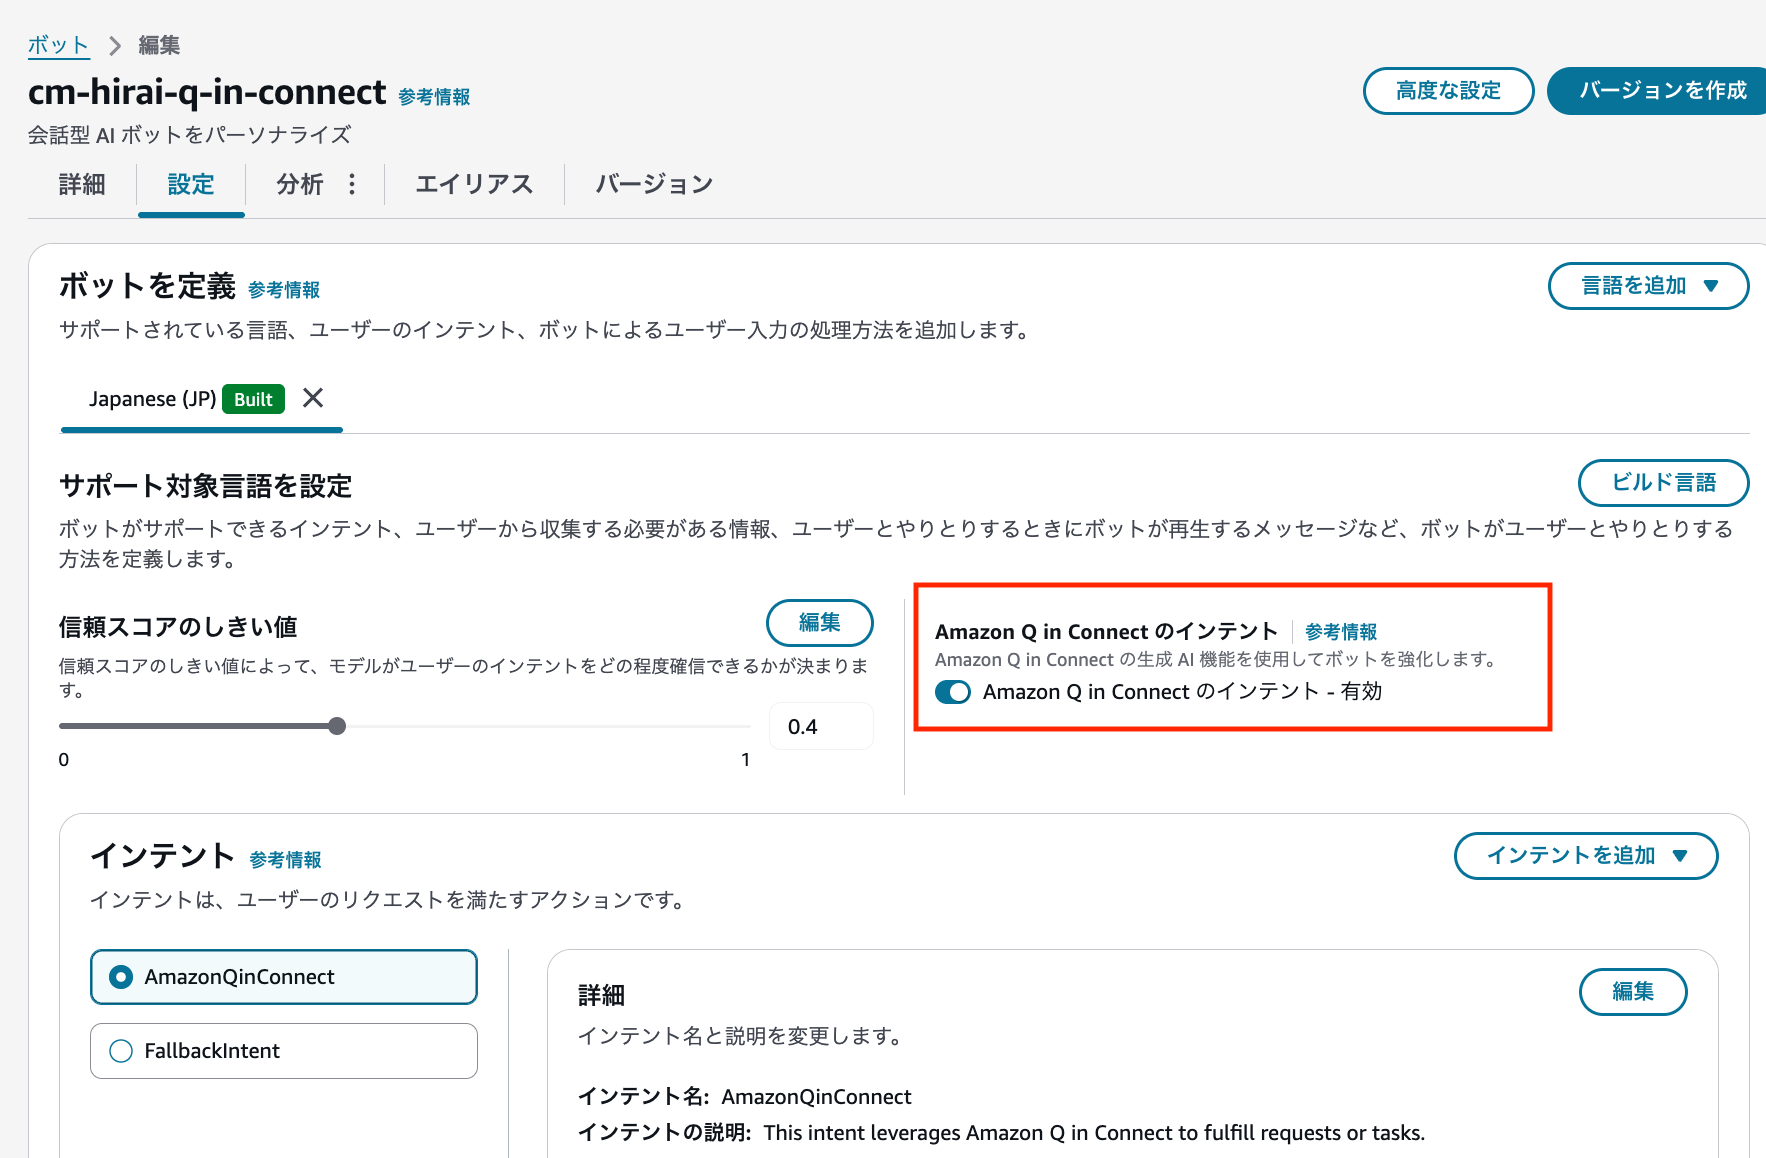Edit the 信頼スコアのしきい値 setting

click(x=819, y=623)
